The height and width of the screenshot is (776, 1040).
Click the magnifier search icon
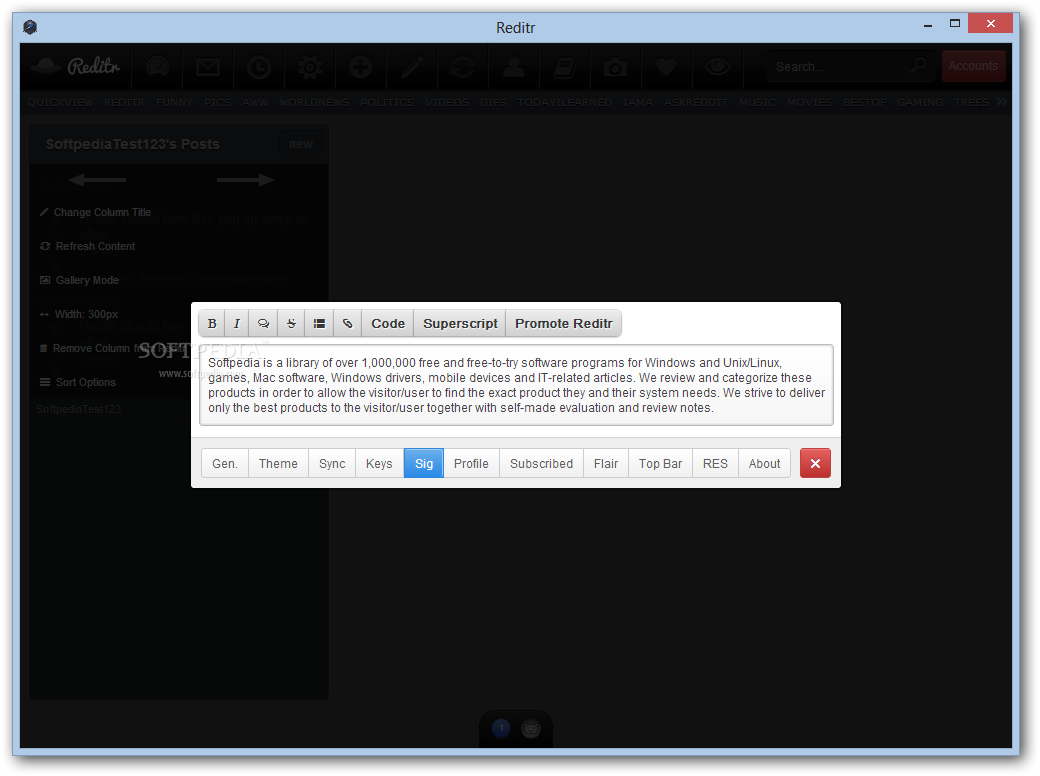pos(918,65)
